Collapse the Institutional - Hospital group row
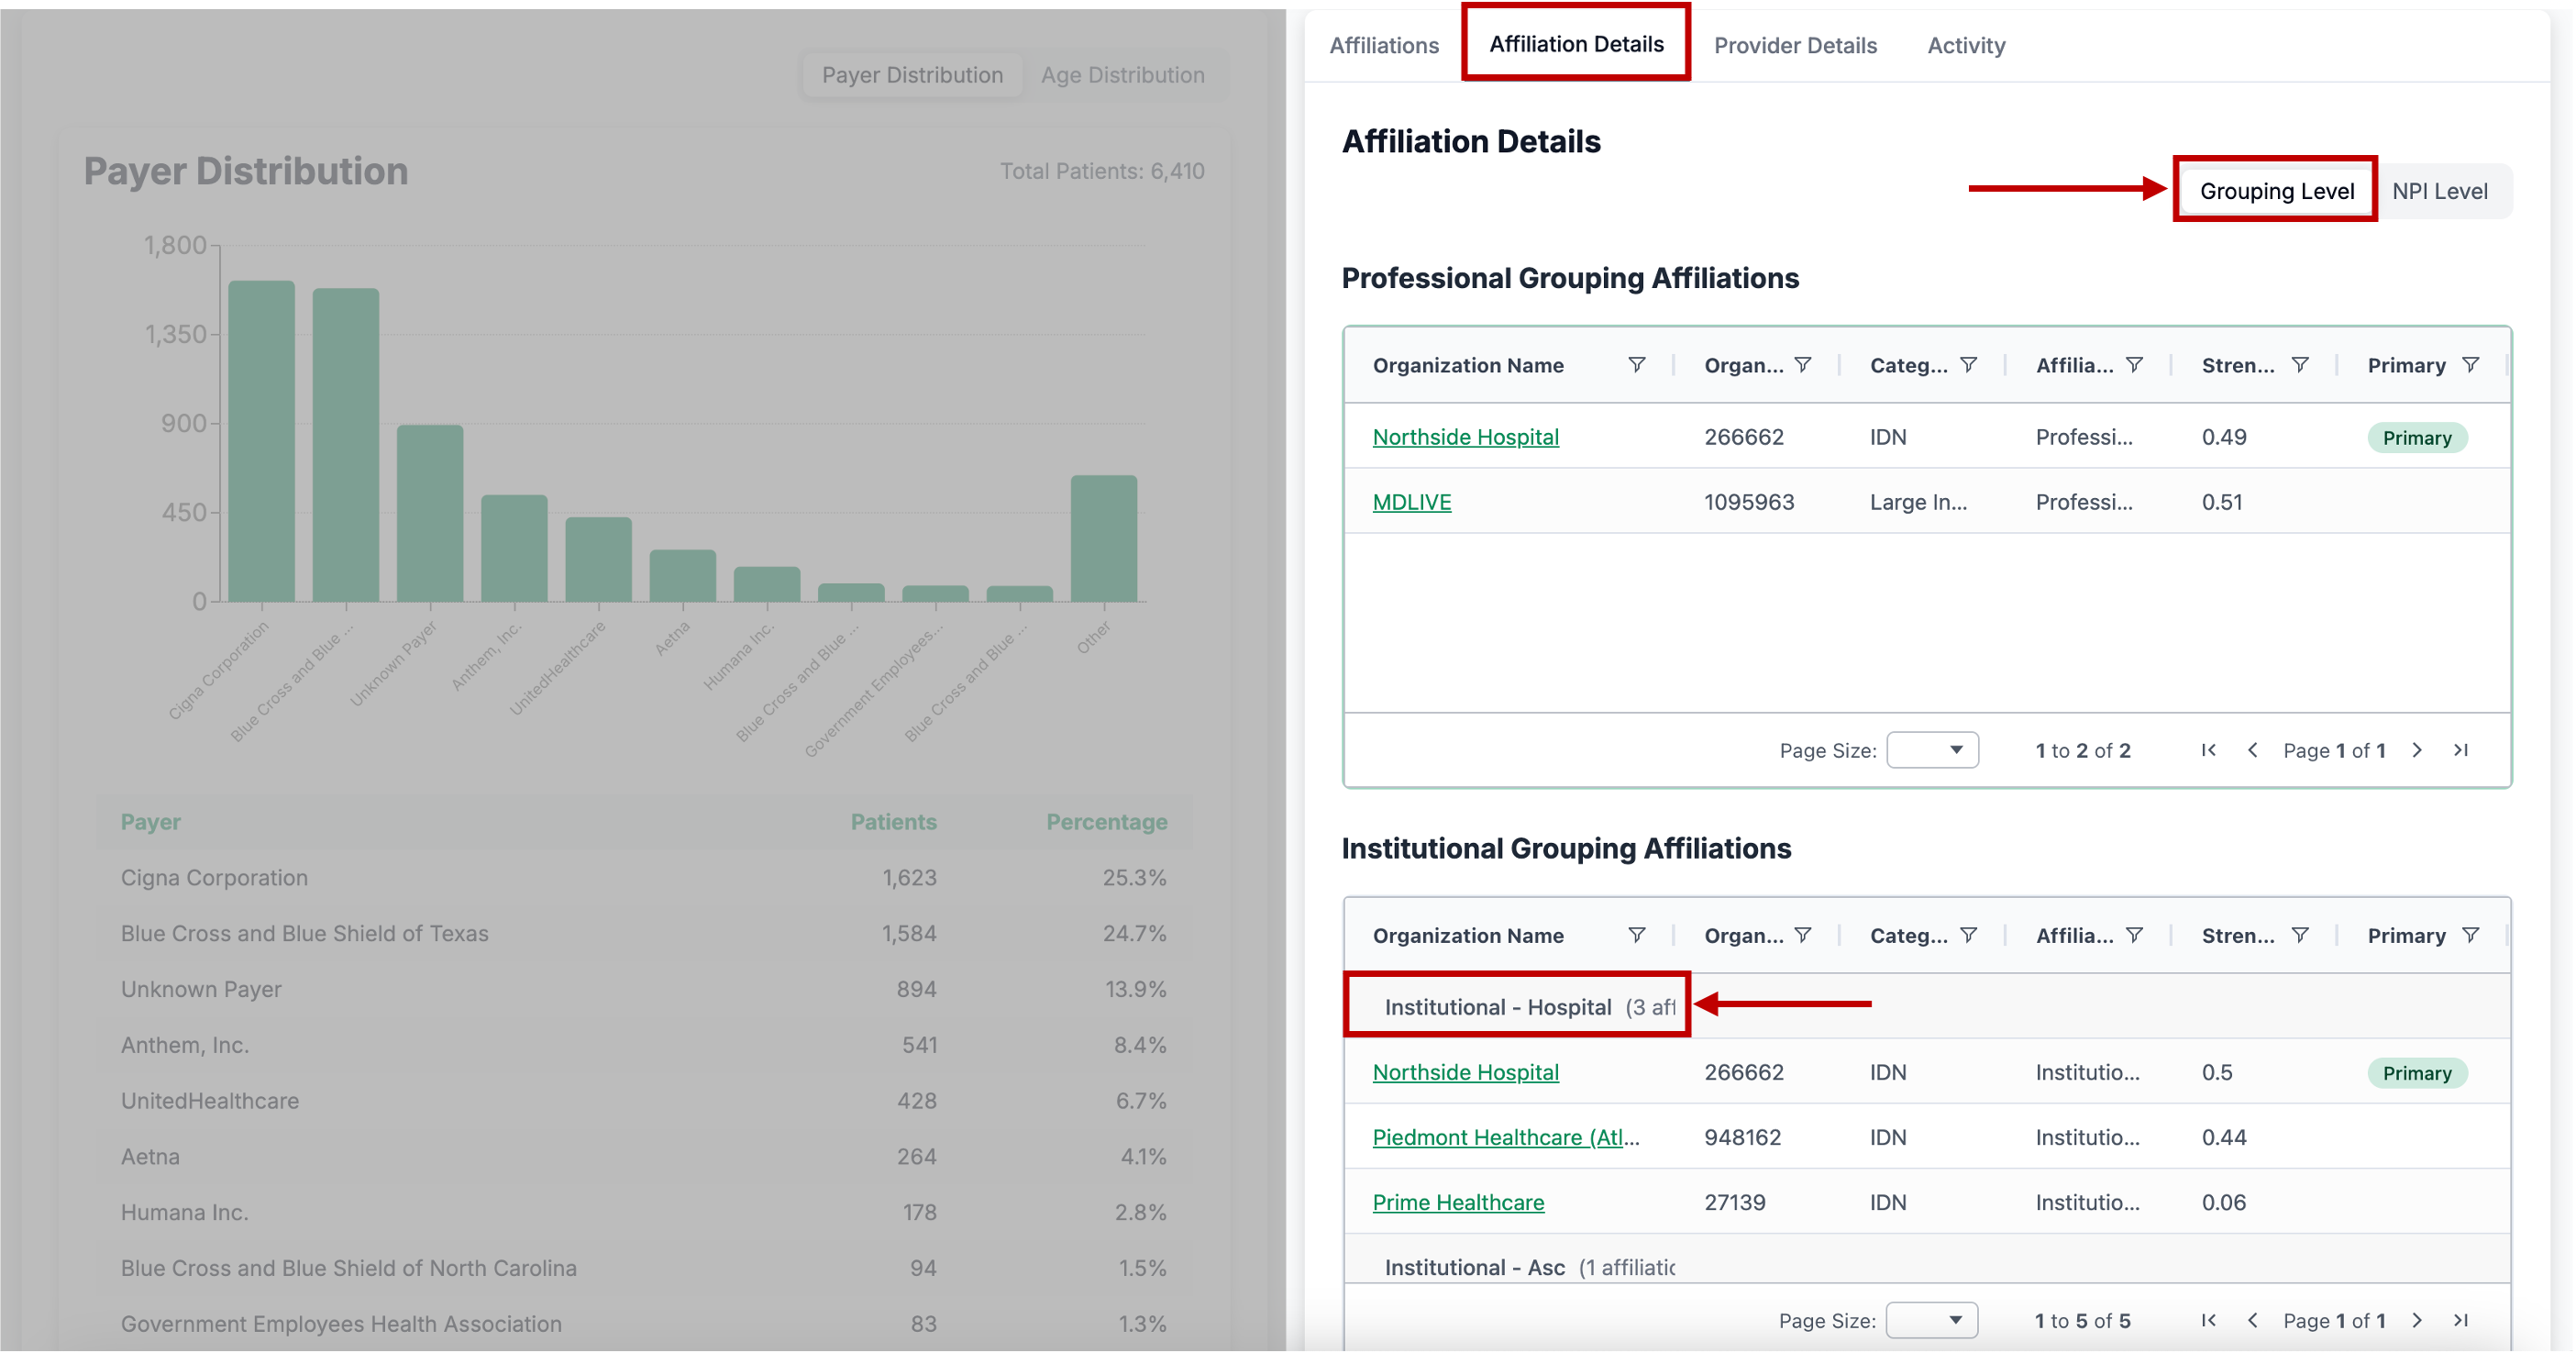The height and width of the screenshot is (1353, 2576). 1497,1007
